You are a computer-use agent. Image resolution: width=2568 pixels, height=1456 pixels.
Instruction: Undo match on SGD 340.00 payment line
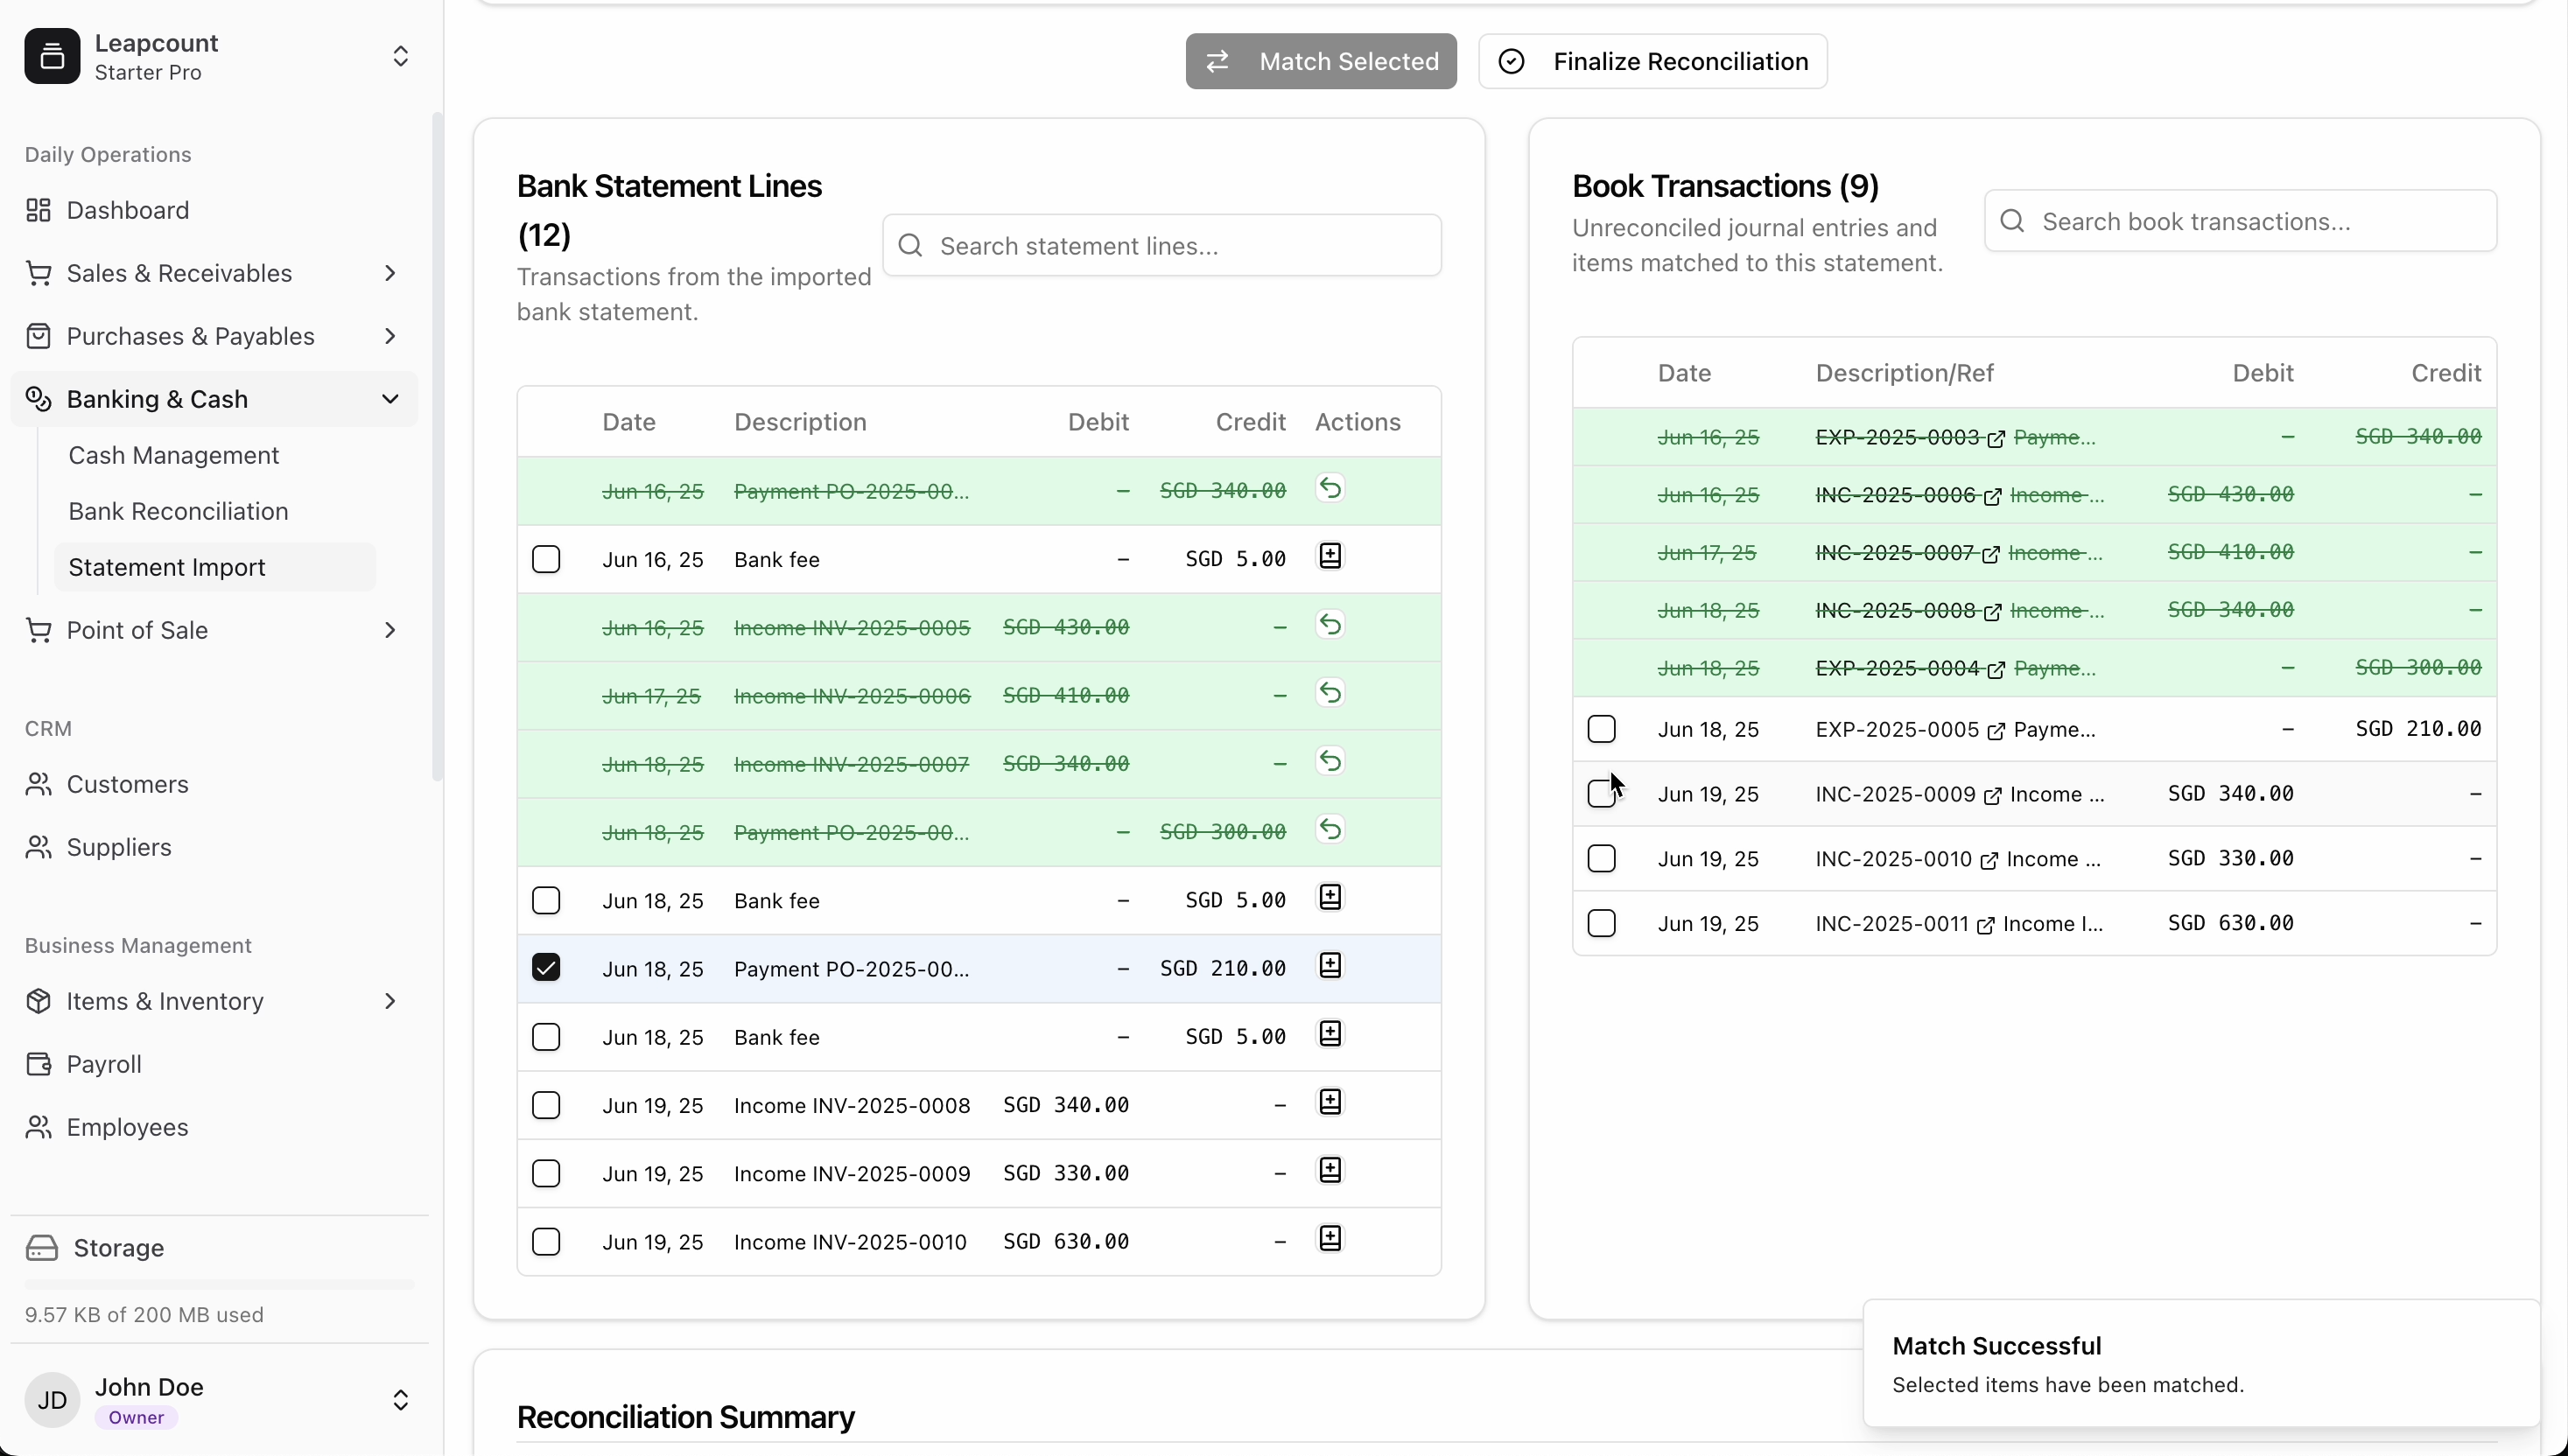tap(1330, 489)
